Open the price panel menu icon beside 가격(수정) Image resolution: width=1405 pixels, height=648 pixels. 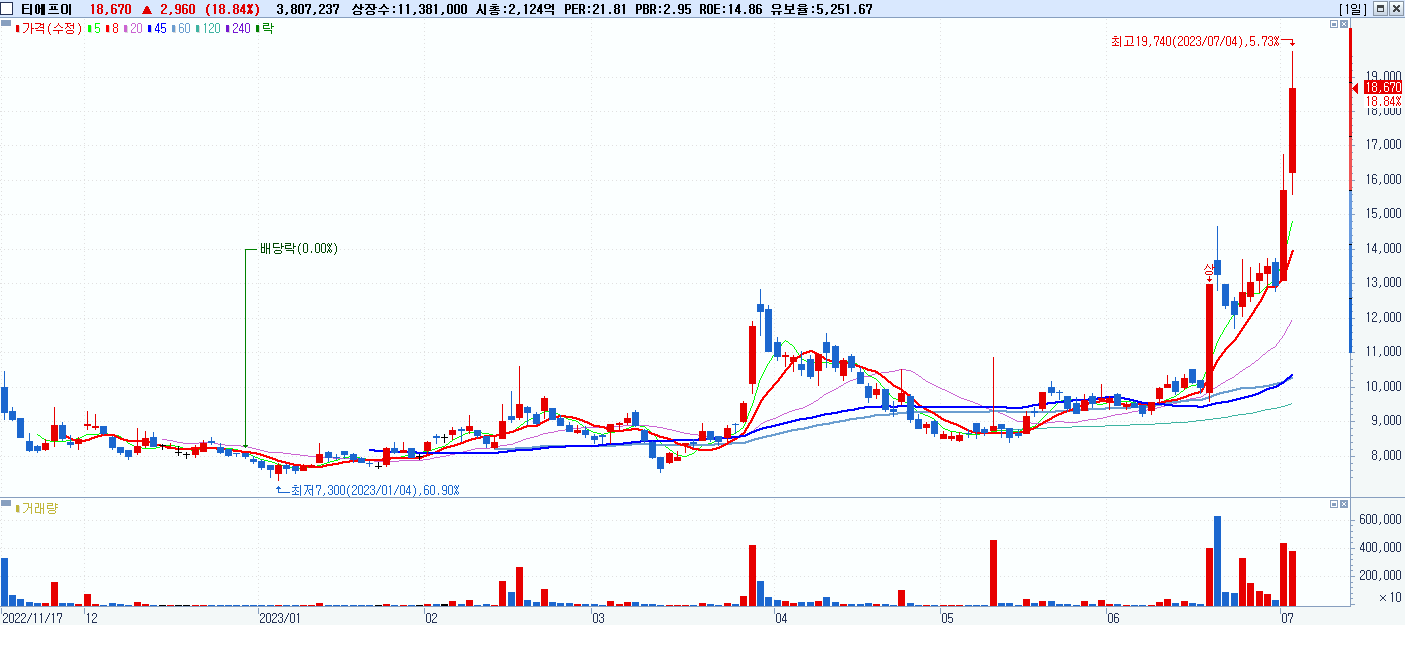click(6, 23)
